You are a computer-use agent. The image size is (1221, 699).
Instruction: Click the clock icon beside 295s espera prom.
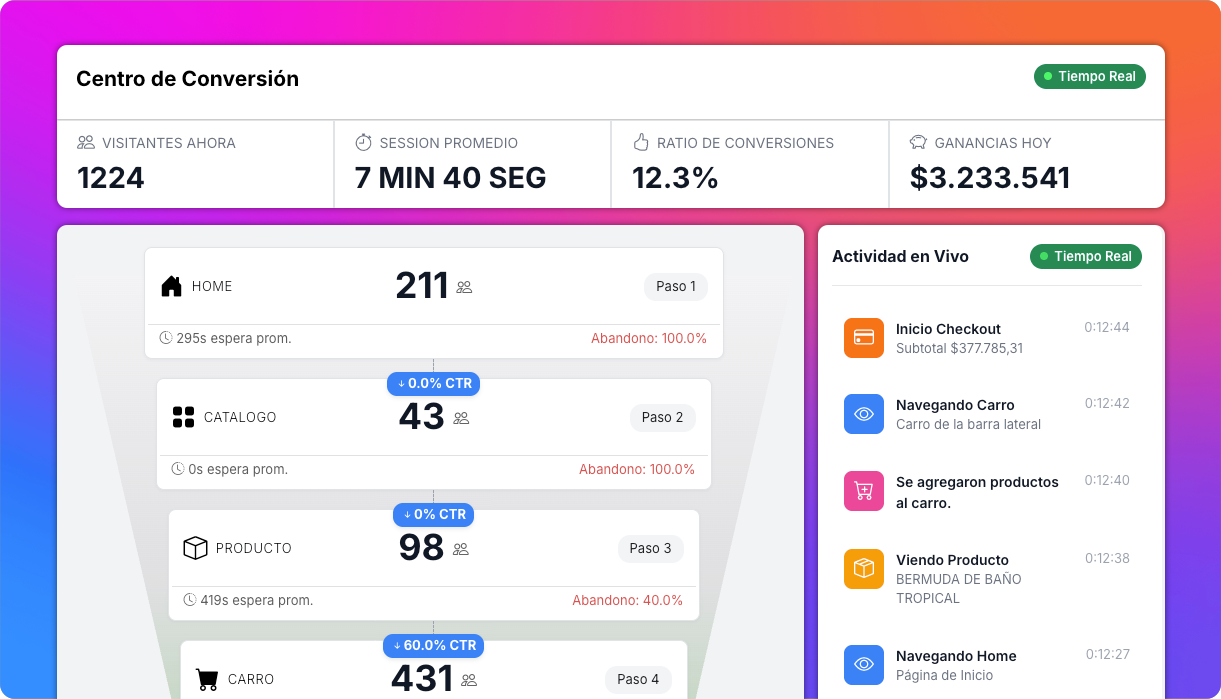pos(166,338)
